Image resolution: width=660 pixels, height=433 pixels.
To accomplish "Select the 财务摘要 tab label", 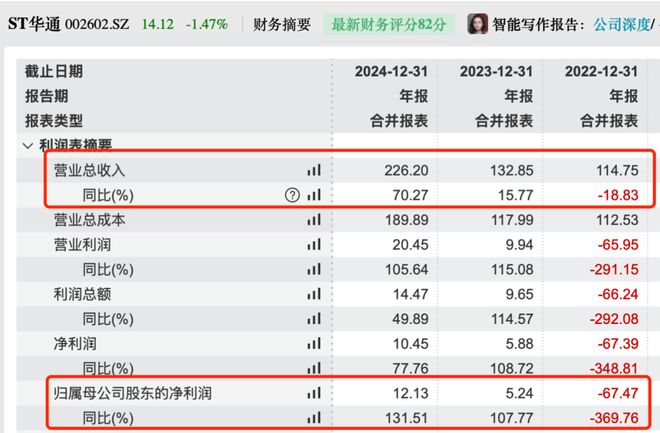I will tap(282, 24).
